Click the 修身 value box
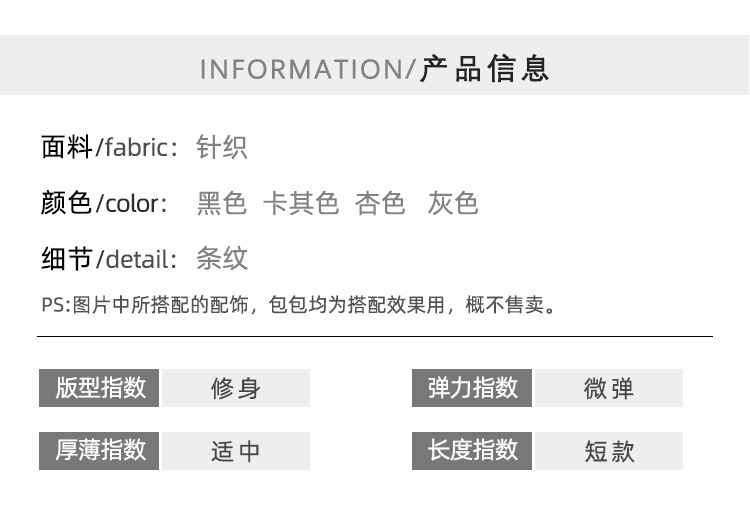This screenshot has height=515, width=750. pos(236,388)
